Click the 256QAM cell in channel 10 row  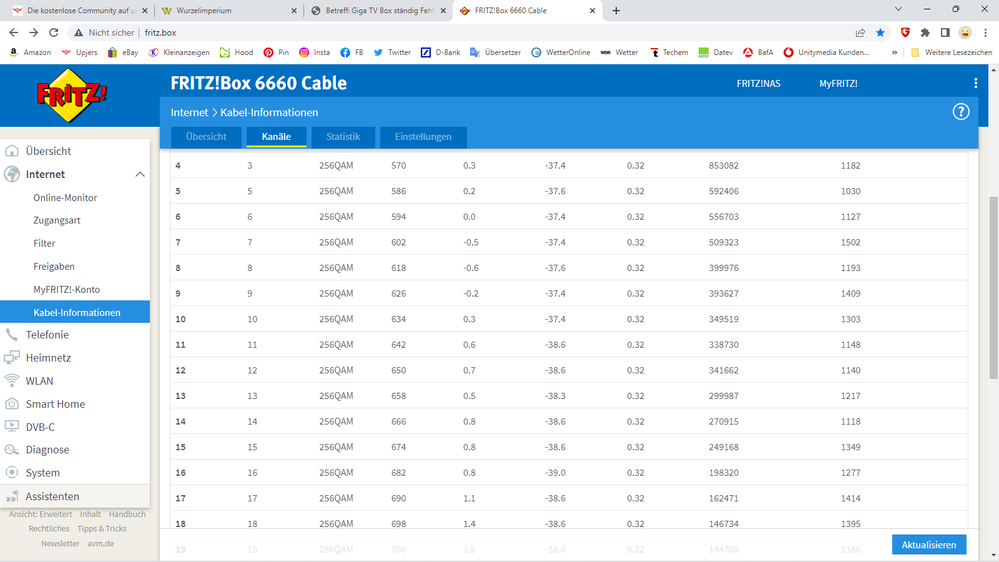(336, 319)
